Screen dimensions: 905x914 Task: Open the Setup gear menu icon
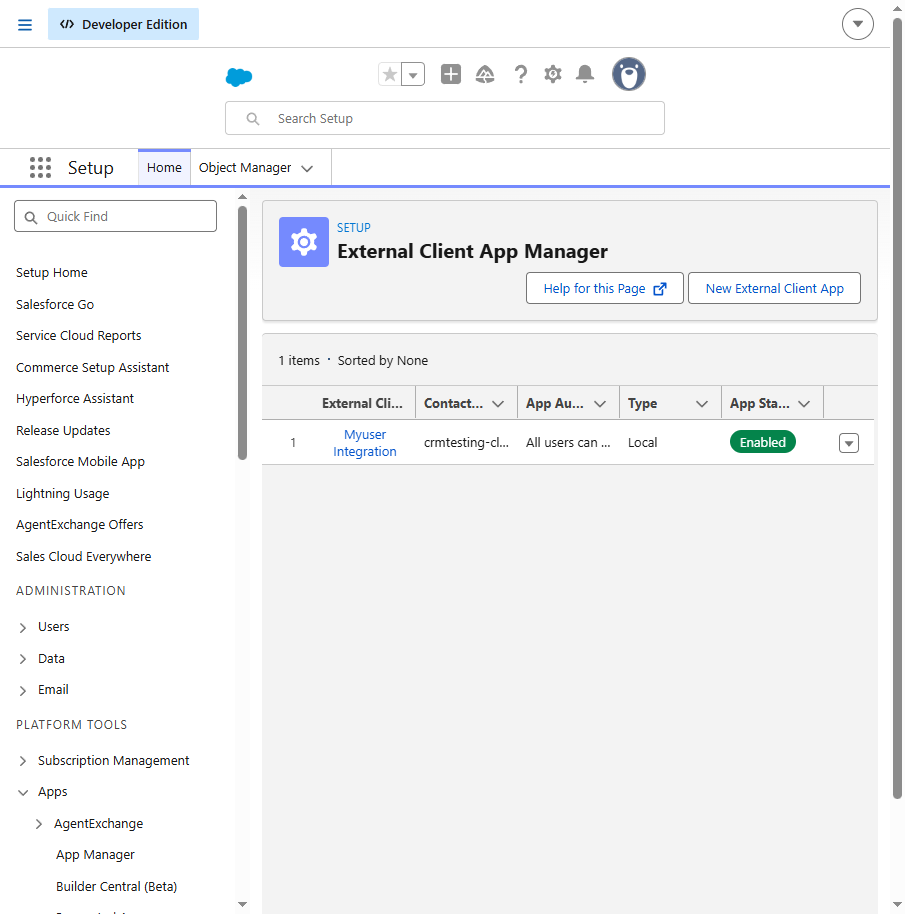pos(552,75)
